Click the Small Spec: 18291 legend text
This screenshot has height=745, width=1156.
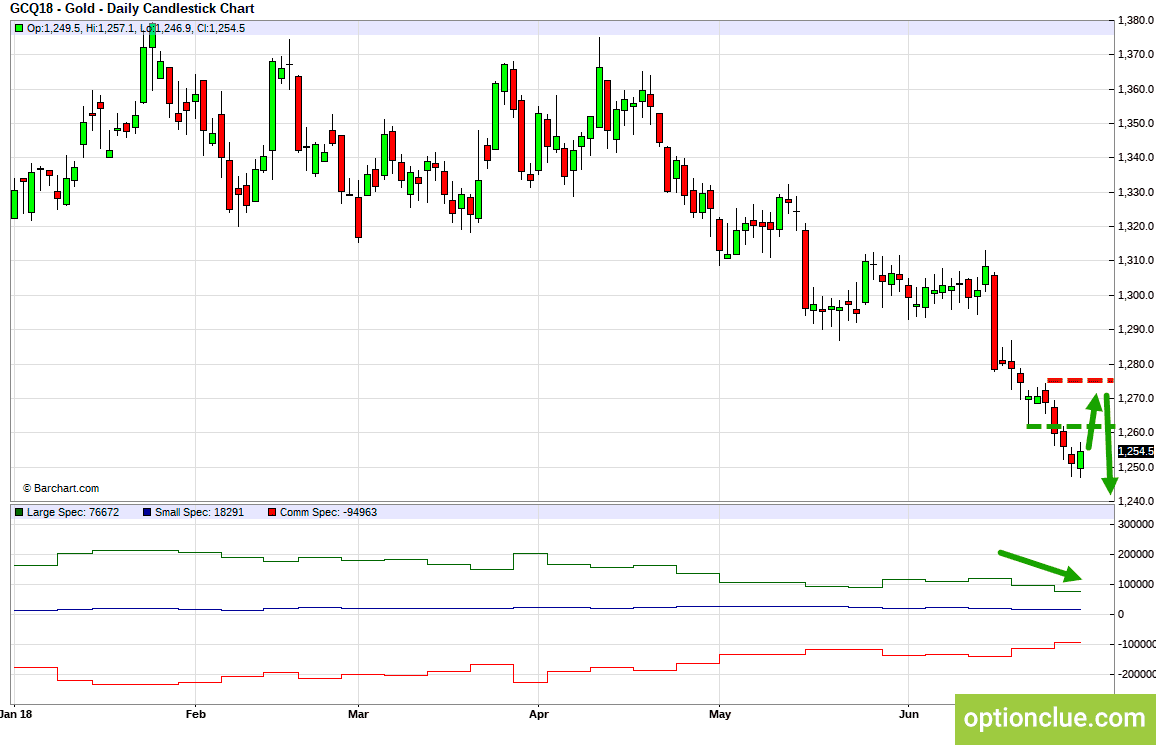[x=199, y=512]
